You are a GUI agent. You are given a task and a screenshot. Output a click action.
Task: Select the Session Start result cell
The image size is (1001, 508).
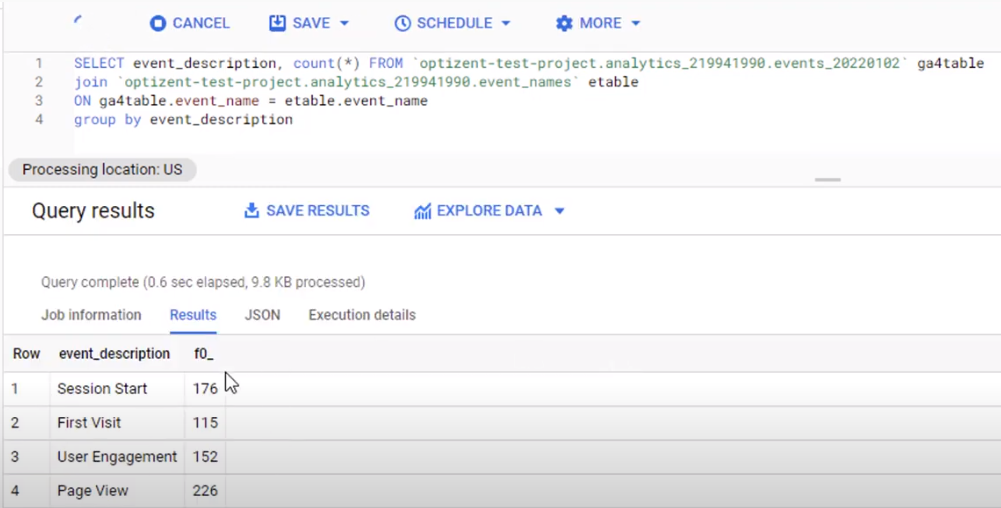[102, 389]
